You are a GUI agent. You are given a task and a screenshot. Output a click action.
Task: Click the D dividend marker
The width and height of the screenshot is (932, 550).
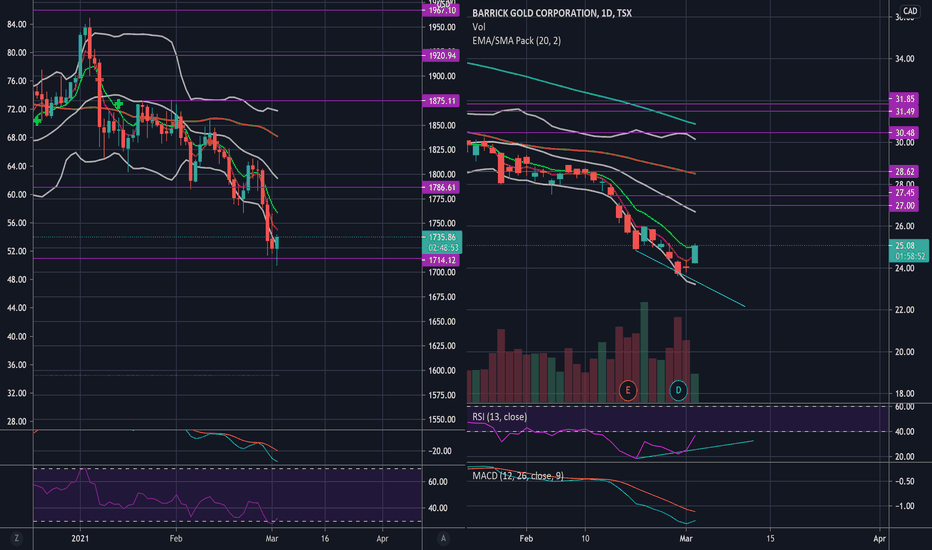[x=678, y=391]
